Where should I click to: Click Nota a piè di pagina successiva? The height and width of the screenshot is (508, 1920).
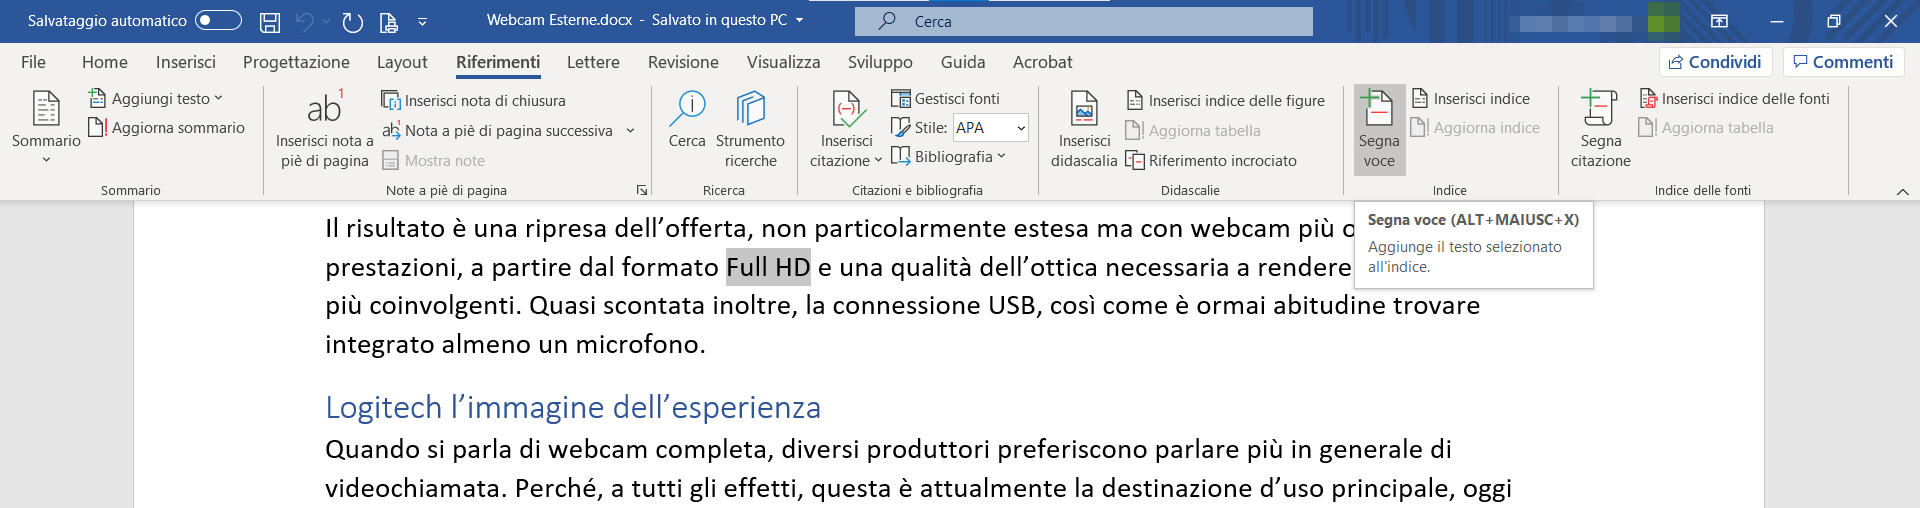[x=499, y=130]
